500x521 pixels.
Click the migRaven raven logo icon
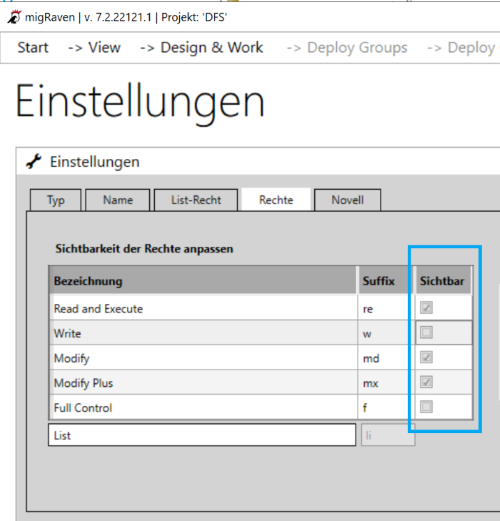(x=14, y=17)
